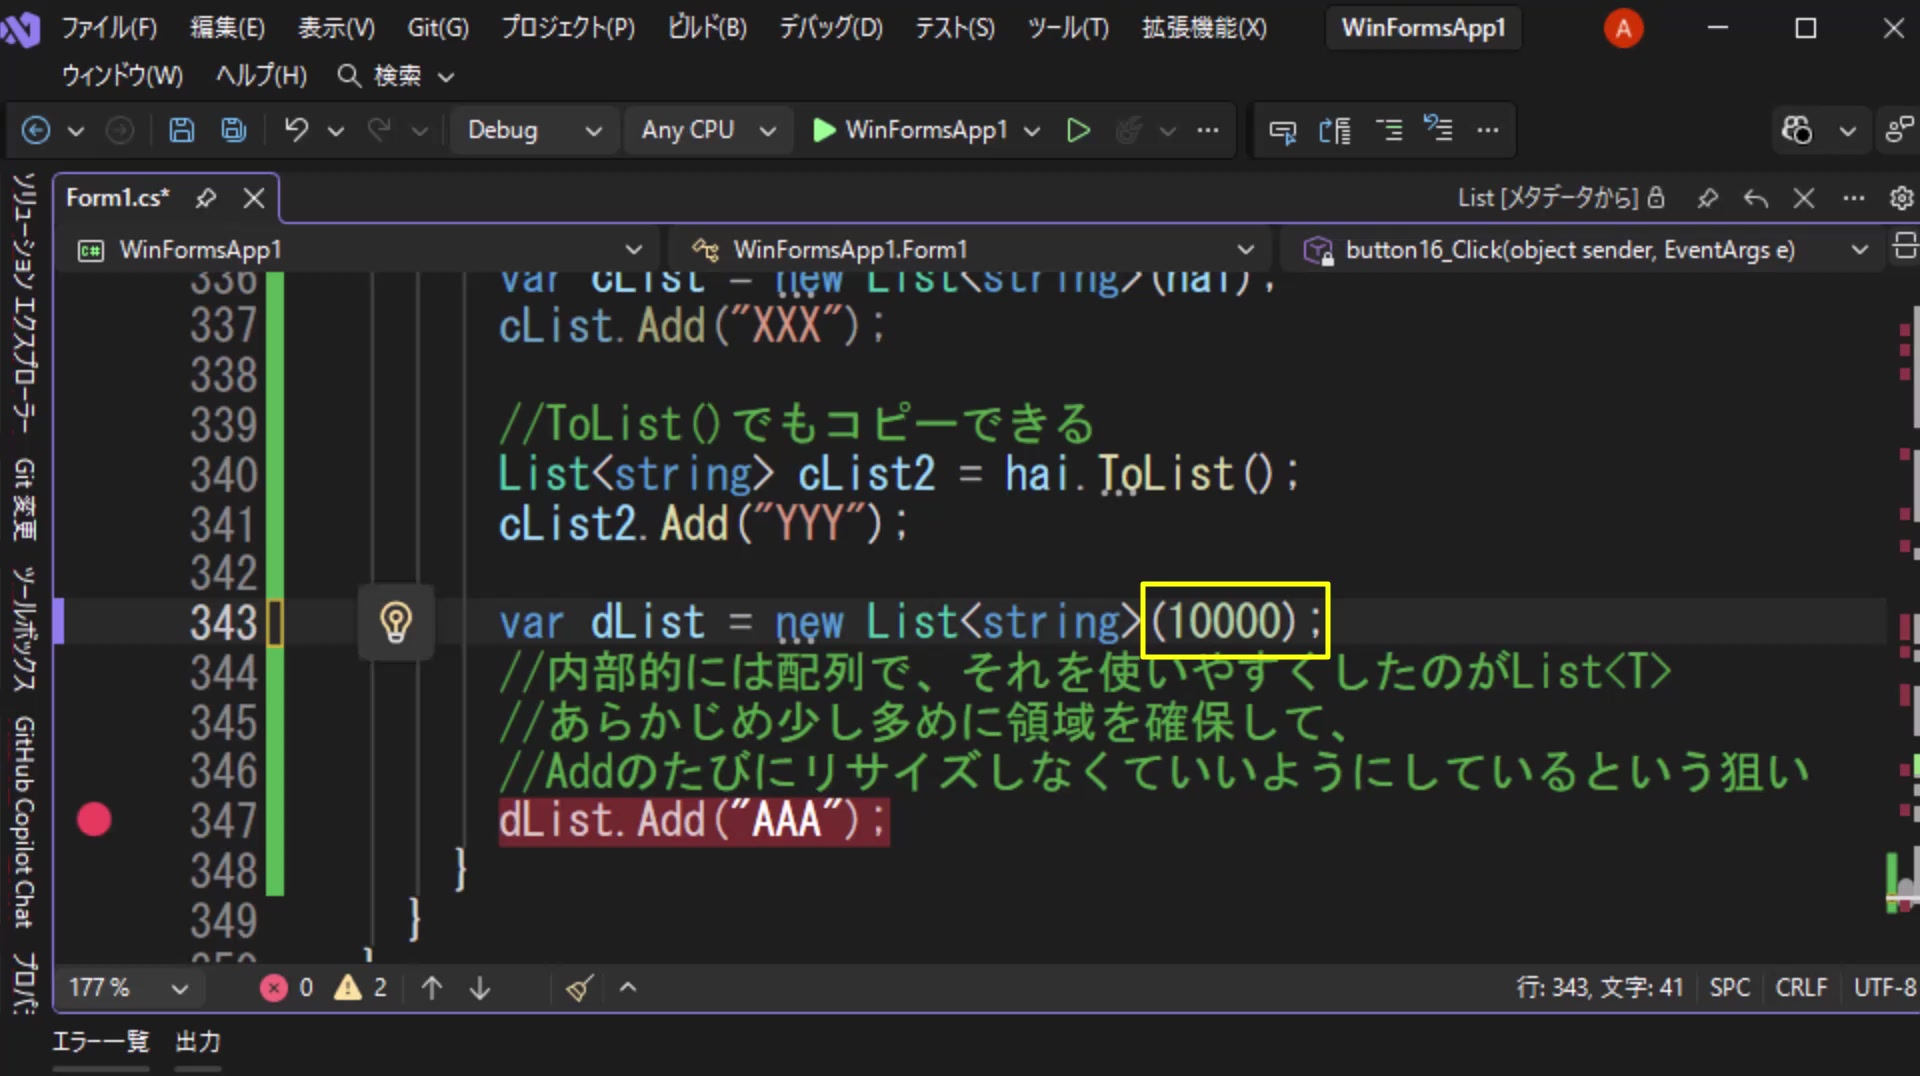Go to the previous issue with the up arrow

click(432, 988)
